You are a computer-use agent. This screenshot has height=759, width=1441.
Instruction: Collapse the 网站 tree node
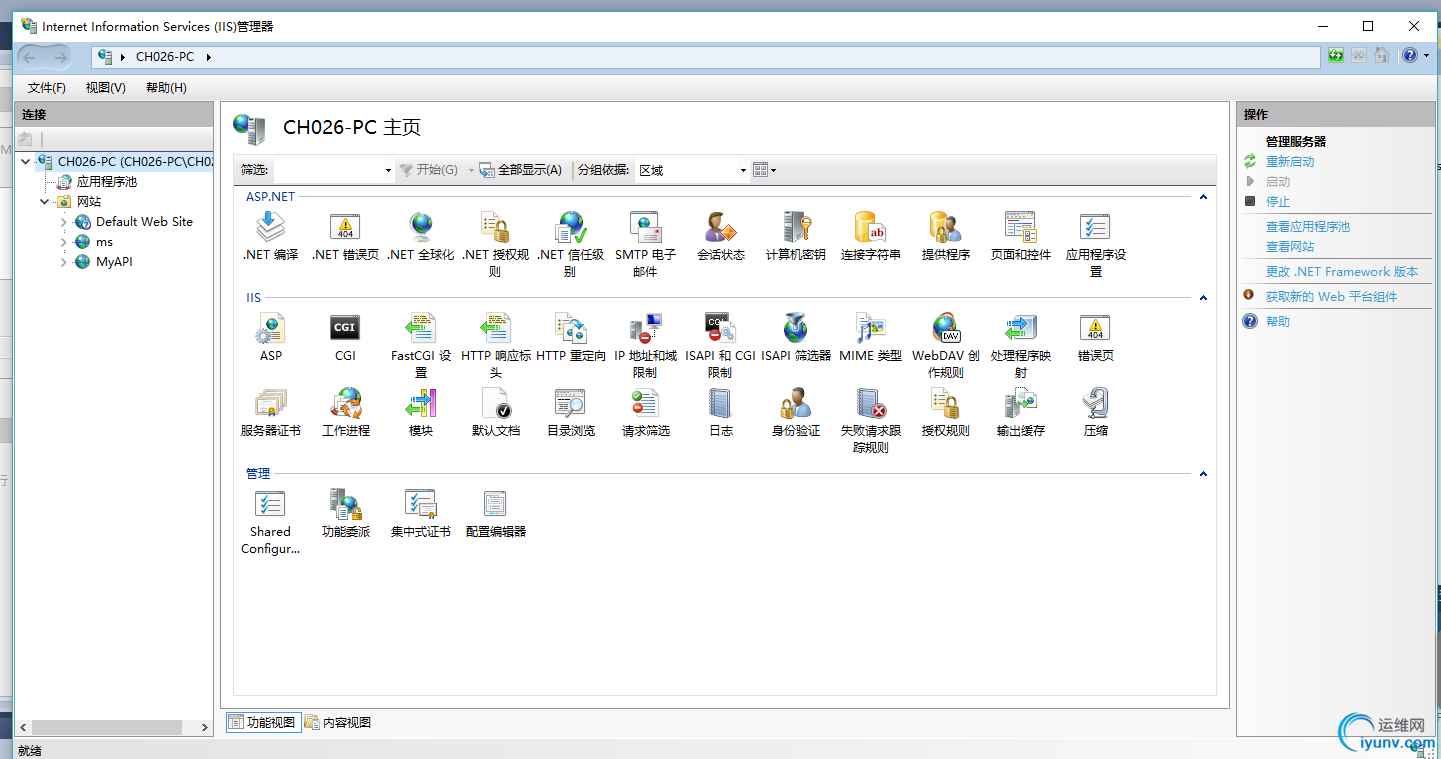(45, 201)
